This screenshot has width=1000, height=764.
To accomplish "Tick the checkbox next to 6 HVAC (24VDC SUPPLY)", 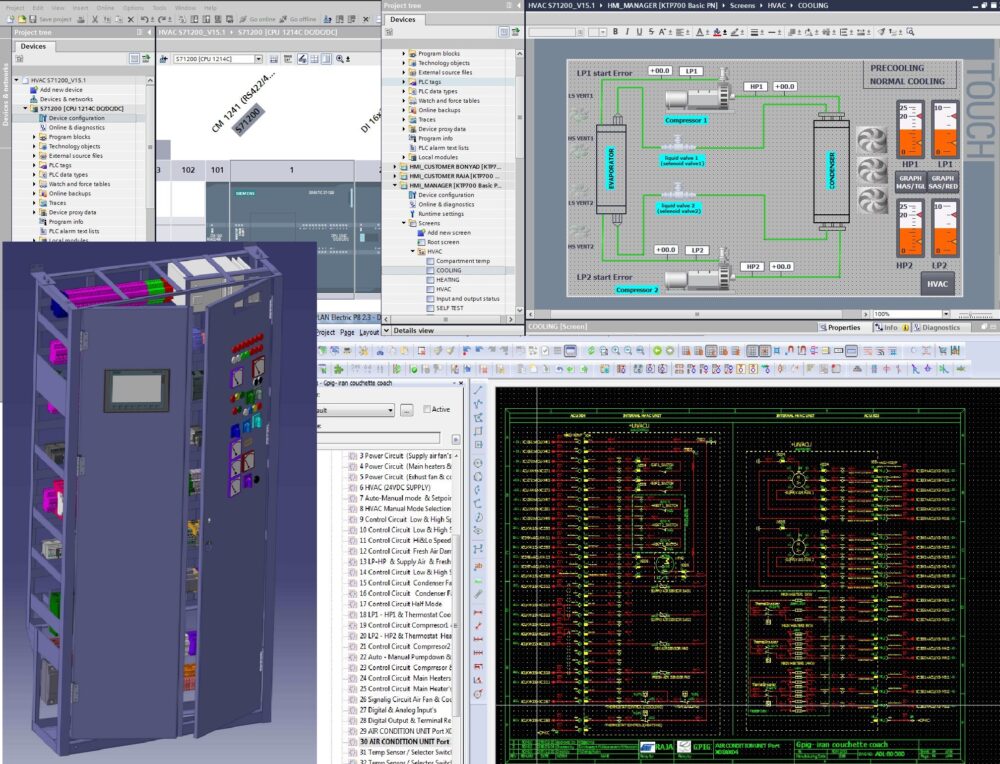I will click(352, 487).
